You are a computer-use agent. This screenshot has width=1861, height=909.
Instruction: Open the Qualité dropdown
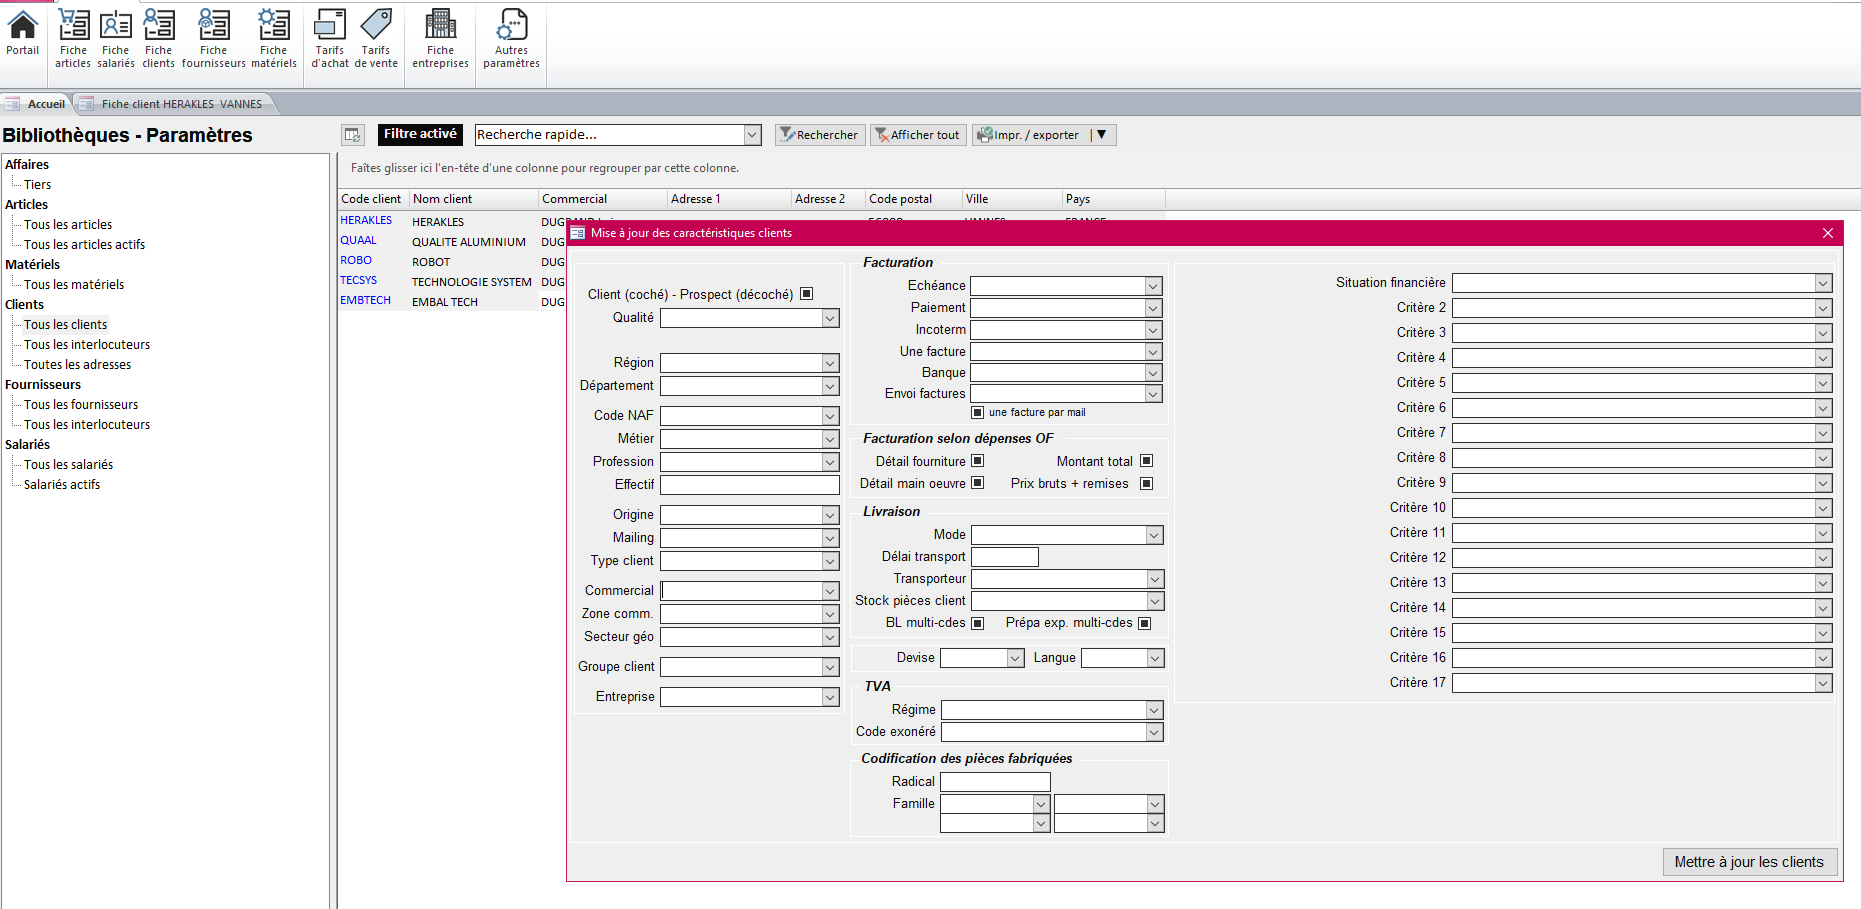tap(830, 317)
